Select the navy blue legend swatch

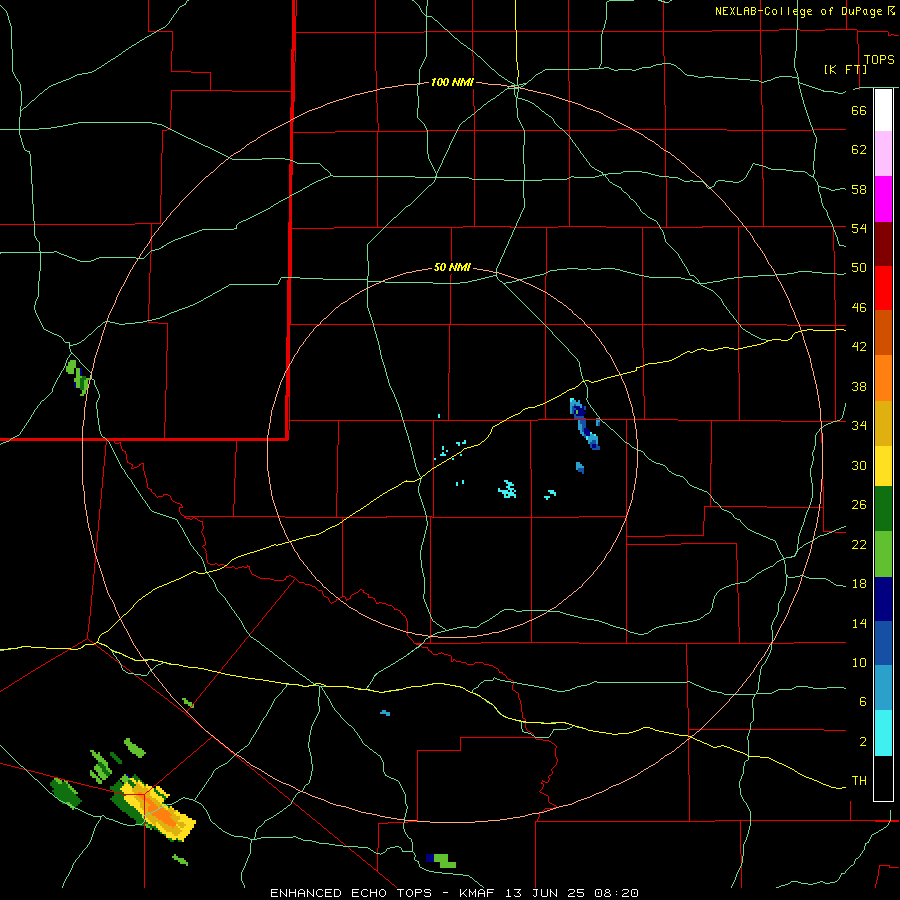point(883,599)
